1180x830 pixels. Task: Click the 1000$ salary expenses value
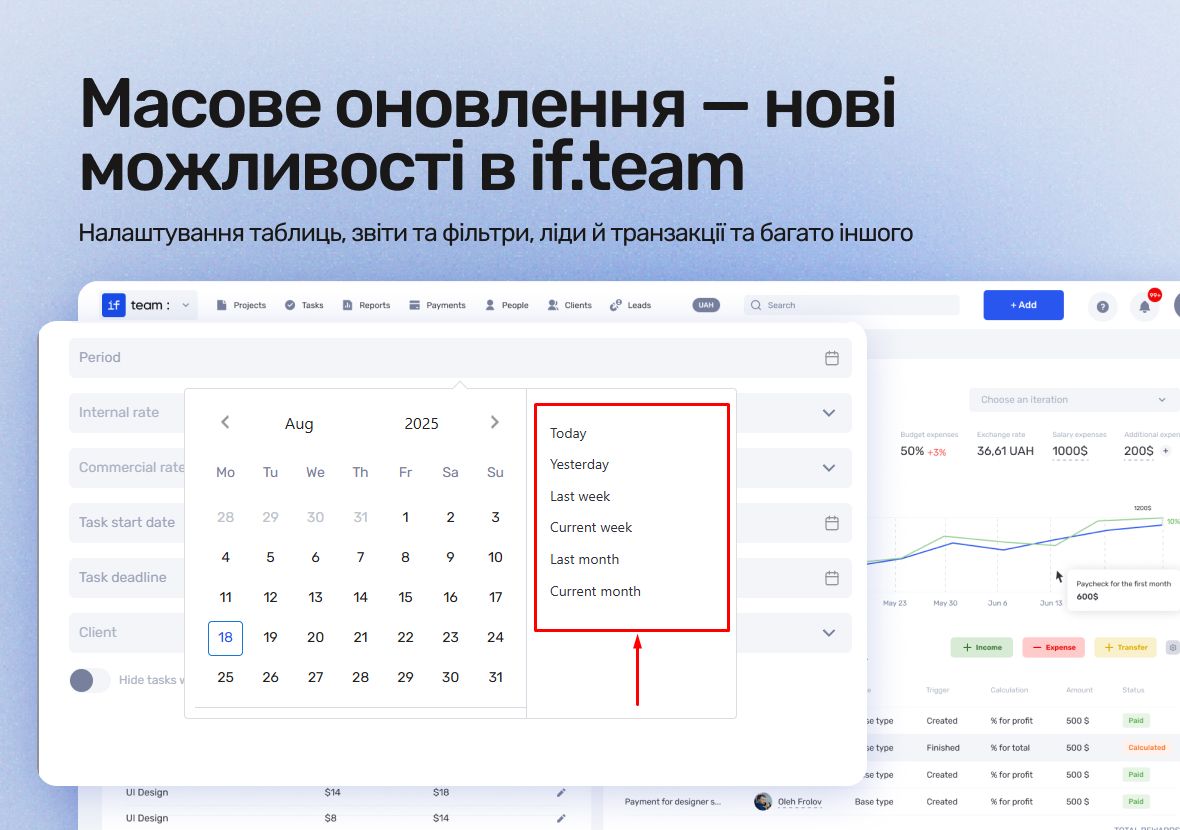(1070, 451)
